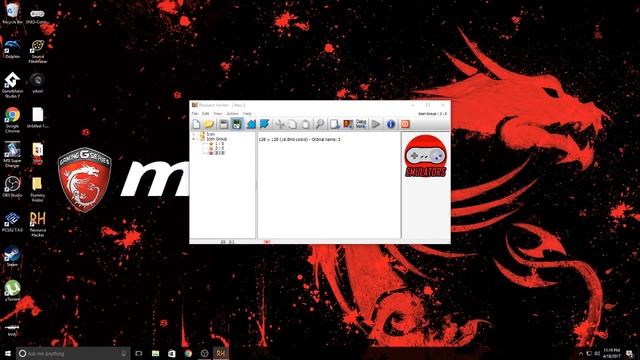Click the icon size description text line

click(x=300, y=140)
